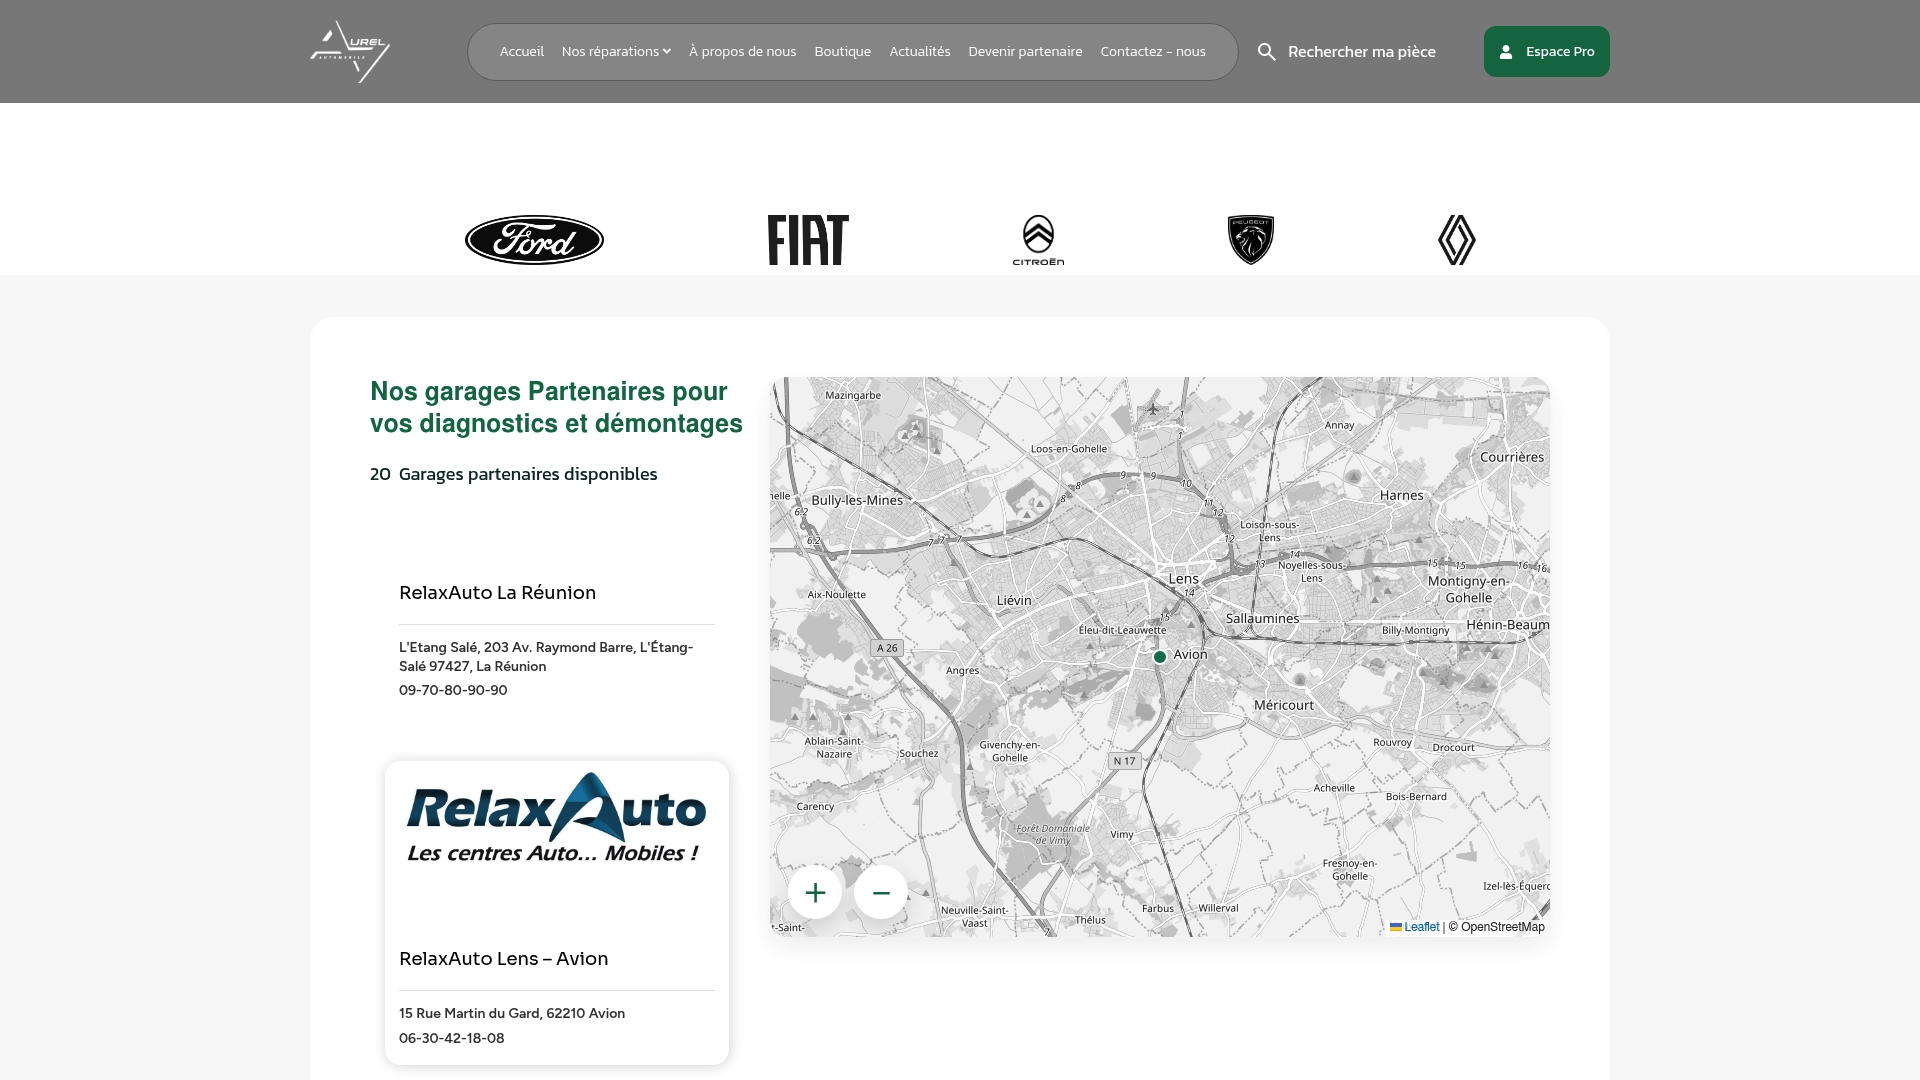Screen dimensions: 1920x1080
Task: Open the OpenStreetMap attribution link
Action: (1503, 927)
